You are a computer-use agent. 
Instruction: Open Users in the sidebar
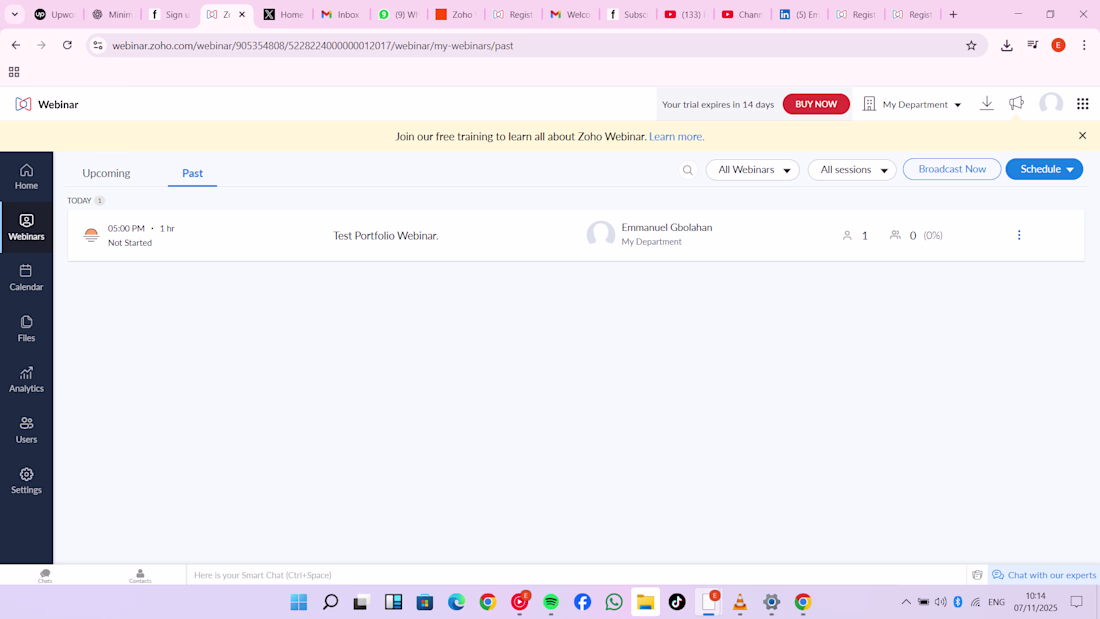[26, 430]
